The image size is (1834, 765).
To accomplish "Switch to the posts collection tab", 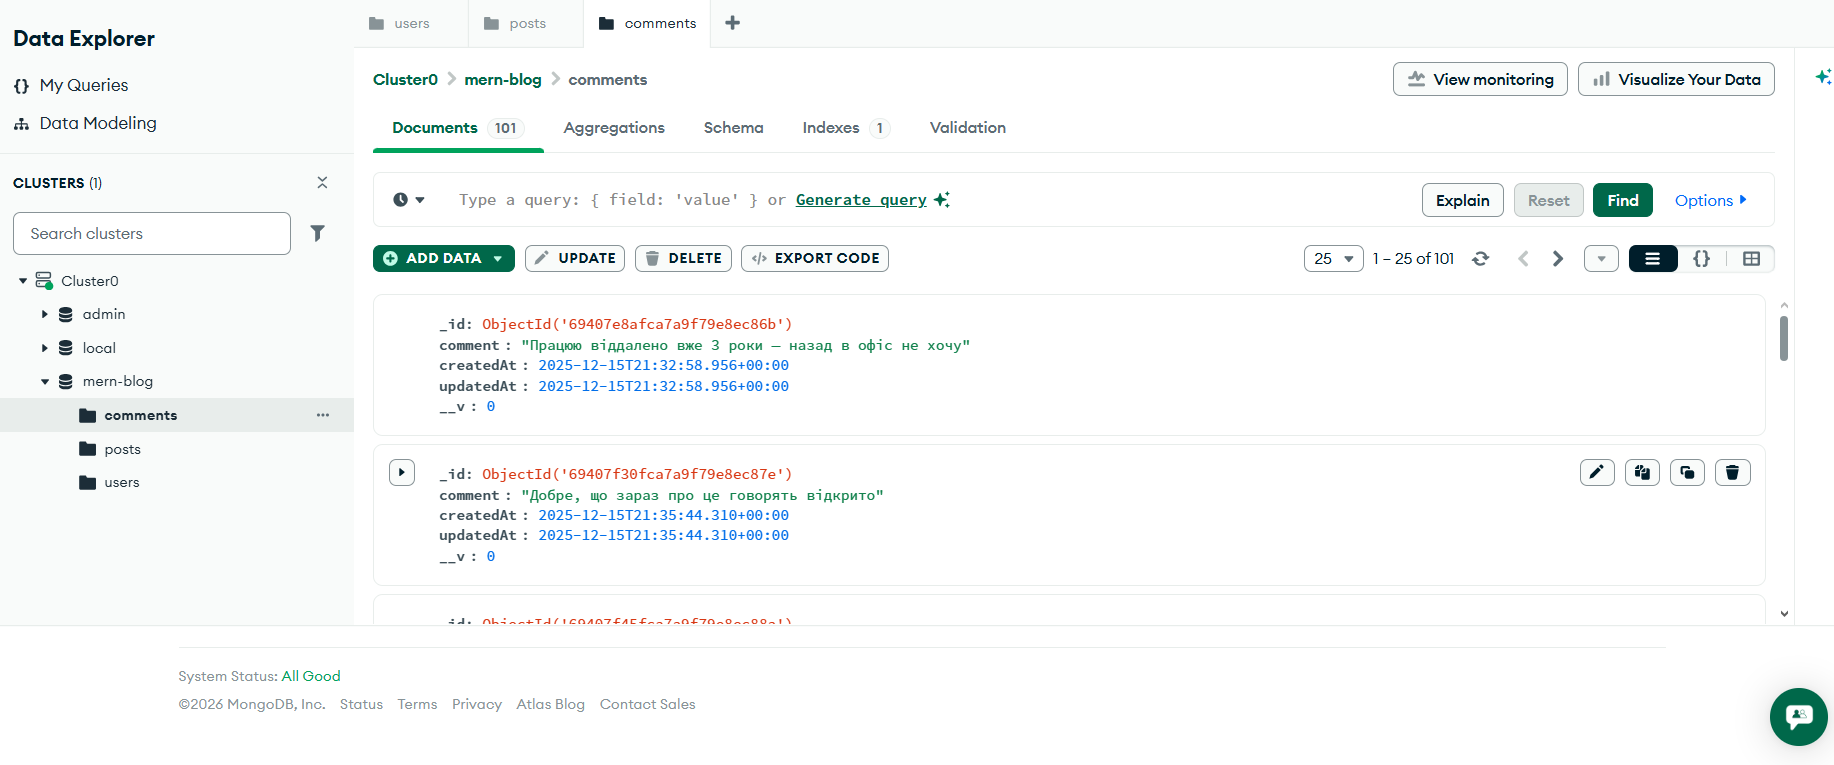I will coord(526,23).
